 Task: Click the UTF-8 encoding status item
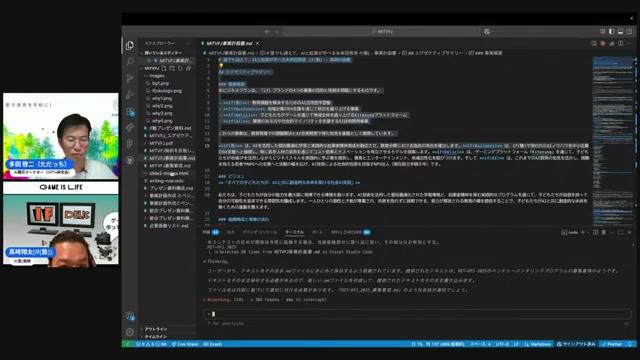pos(502,344)
